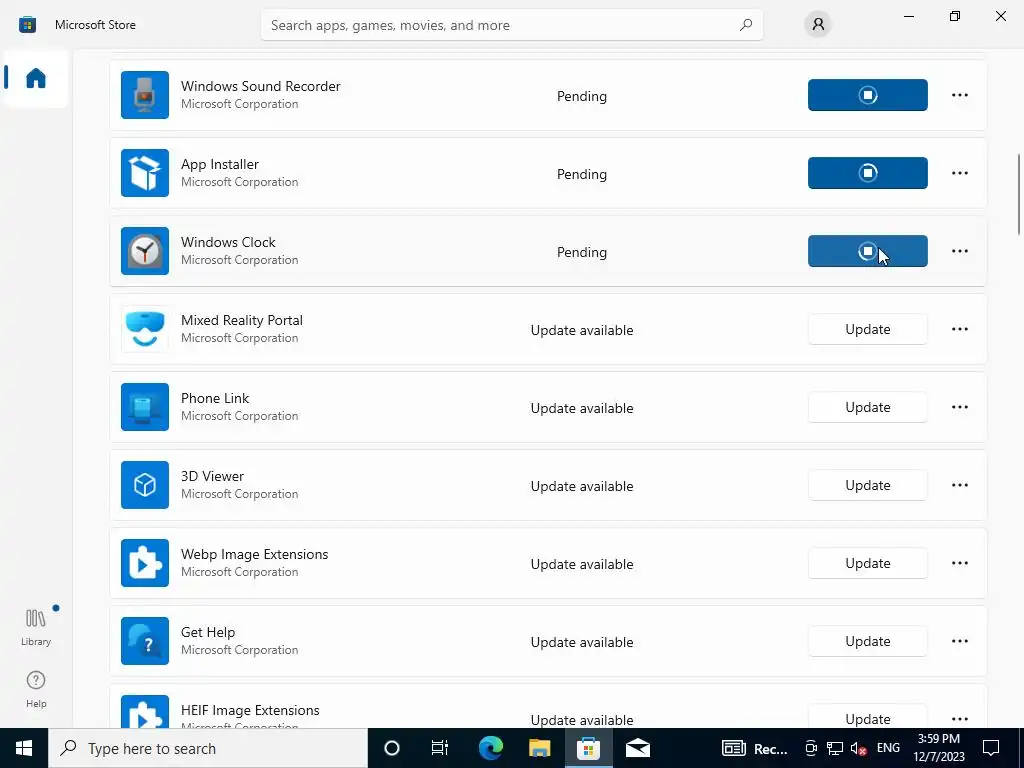Image resolution: width=1024 pixels, height=768 pixels.
Task: Update Mixed Reality Portal
Action: click(x=867, y=329)
